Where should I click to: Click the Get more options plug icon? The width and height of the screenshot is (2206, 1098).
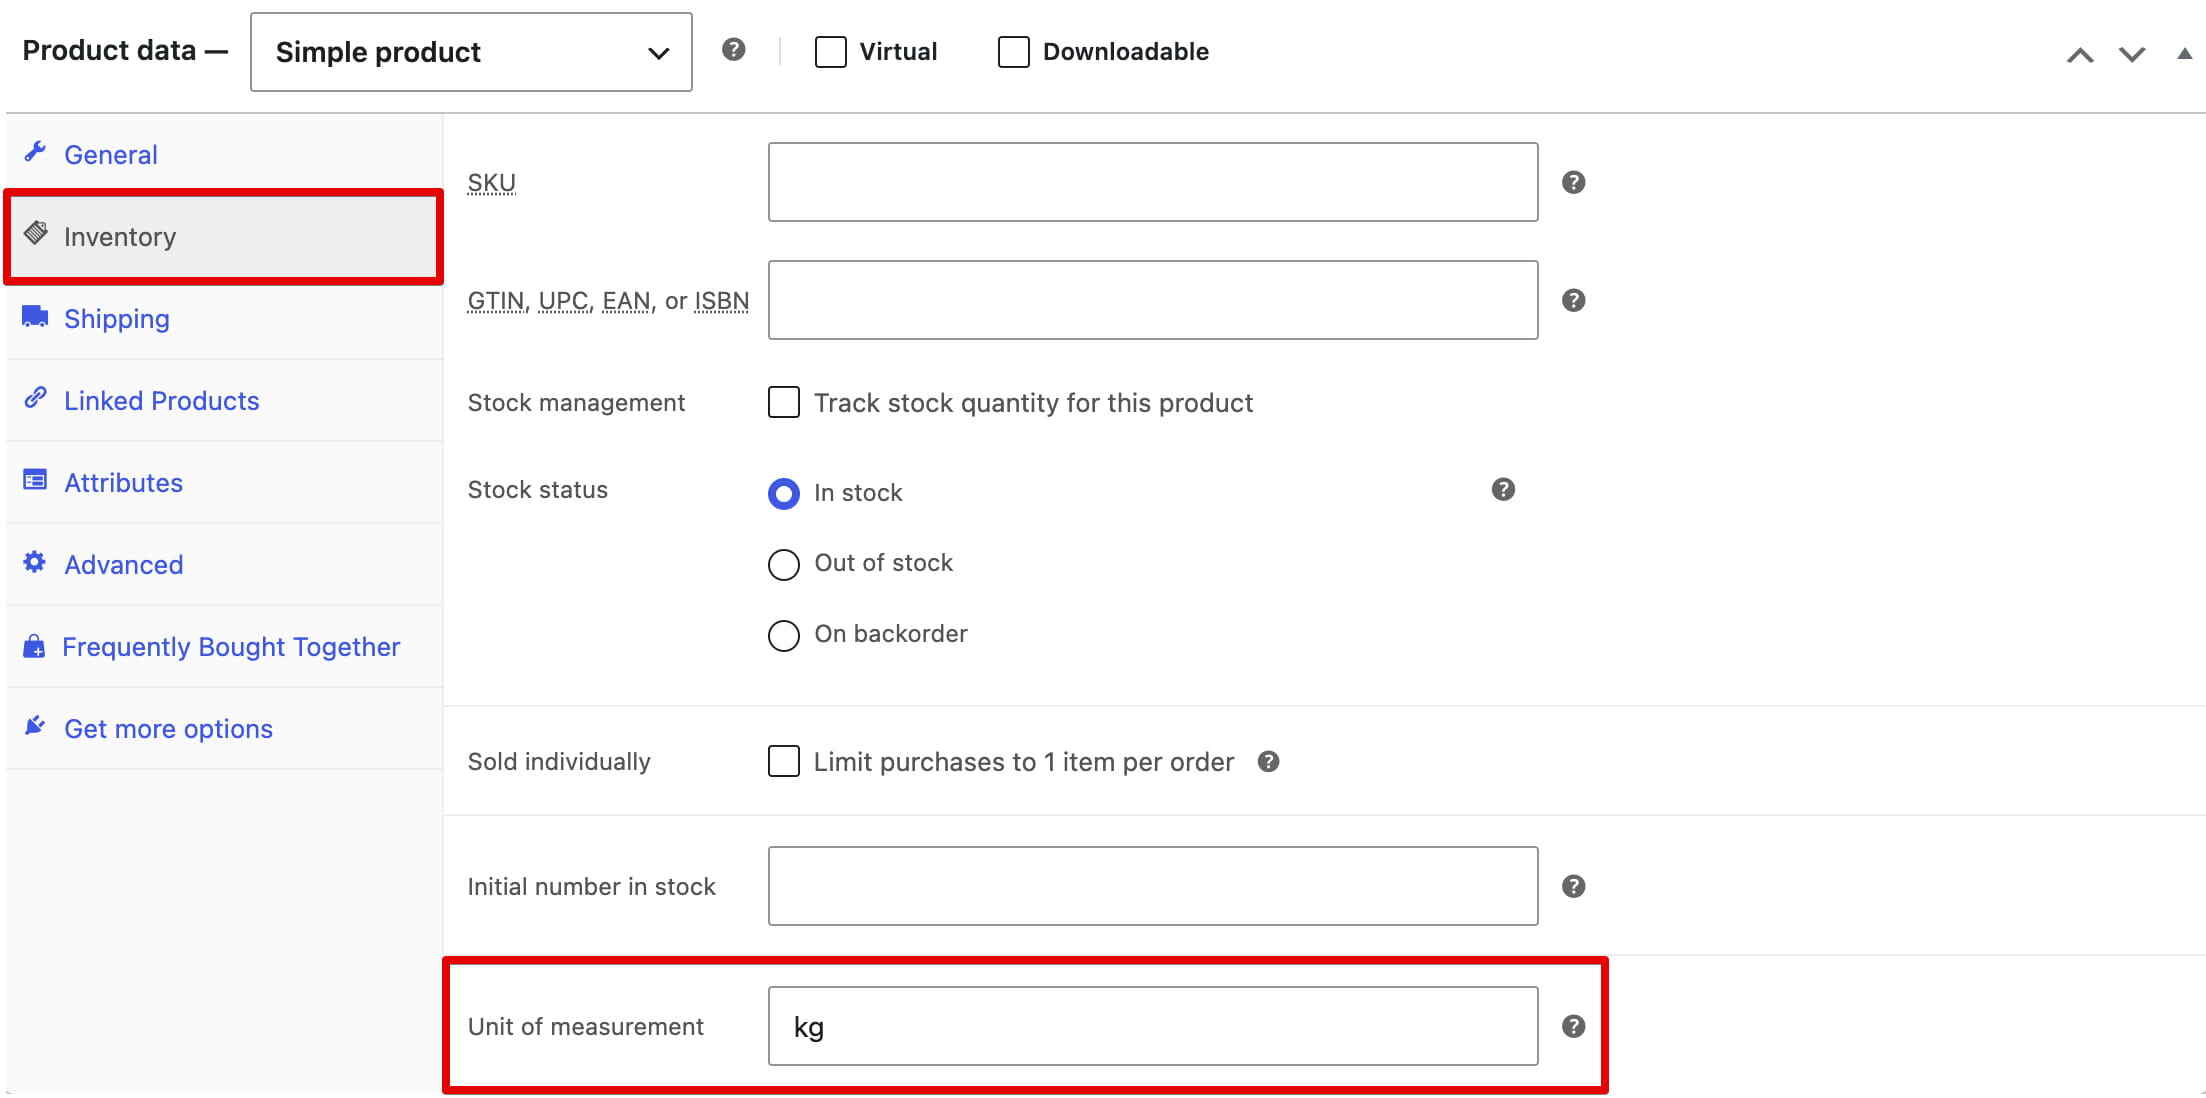tap(35, 726)
